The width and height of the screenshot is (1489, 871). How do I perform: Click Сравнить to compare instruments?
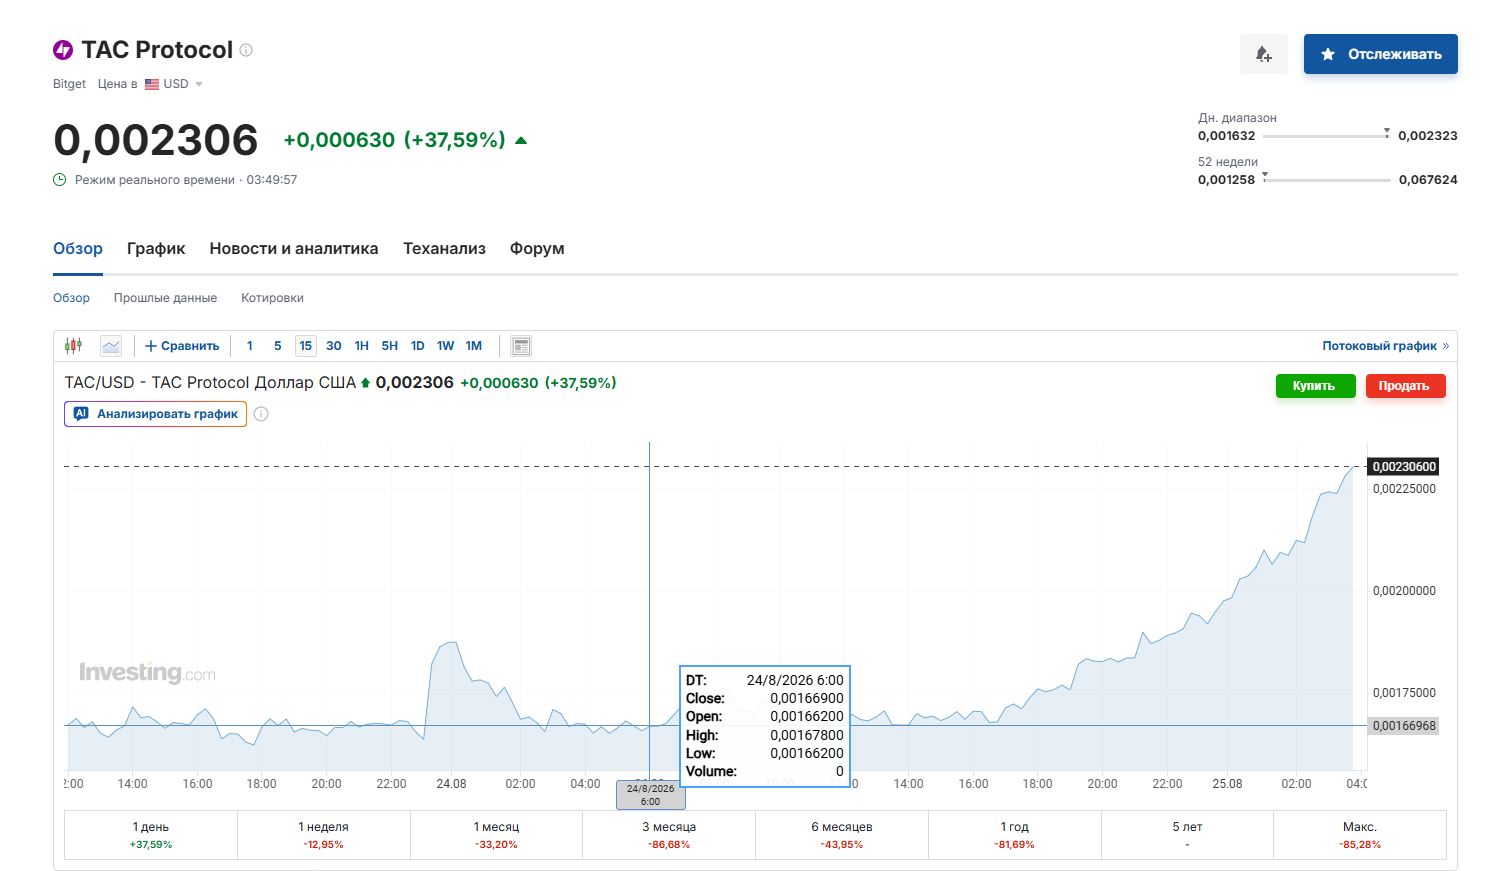(182, 346)
